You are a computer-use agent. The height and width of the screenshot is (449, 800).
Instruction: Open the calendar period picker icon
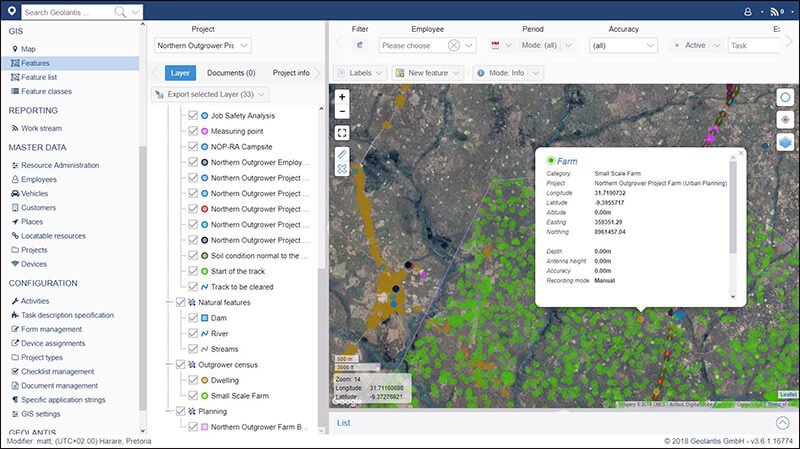[x=495, y=45]
